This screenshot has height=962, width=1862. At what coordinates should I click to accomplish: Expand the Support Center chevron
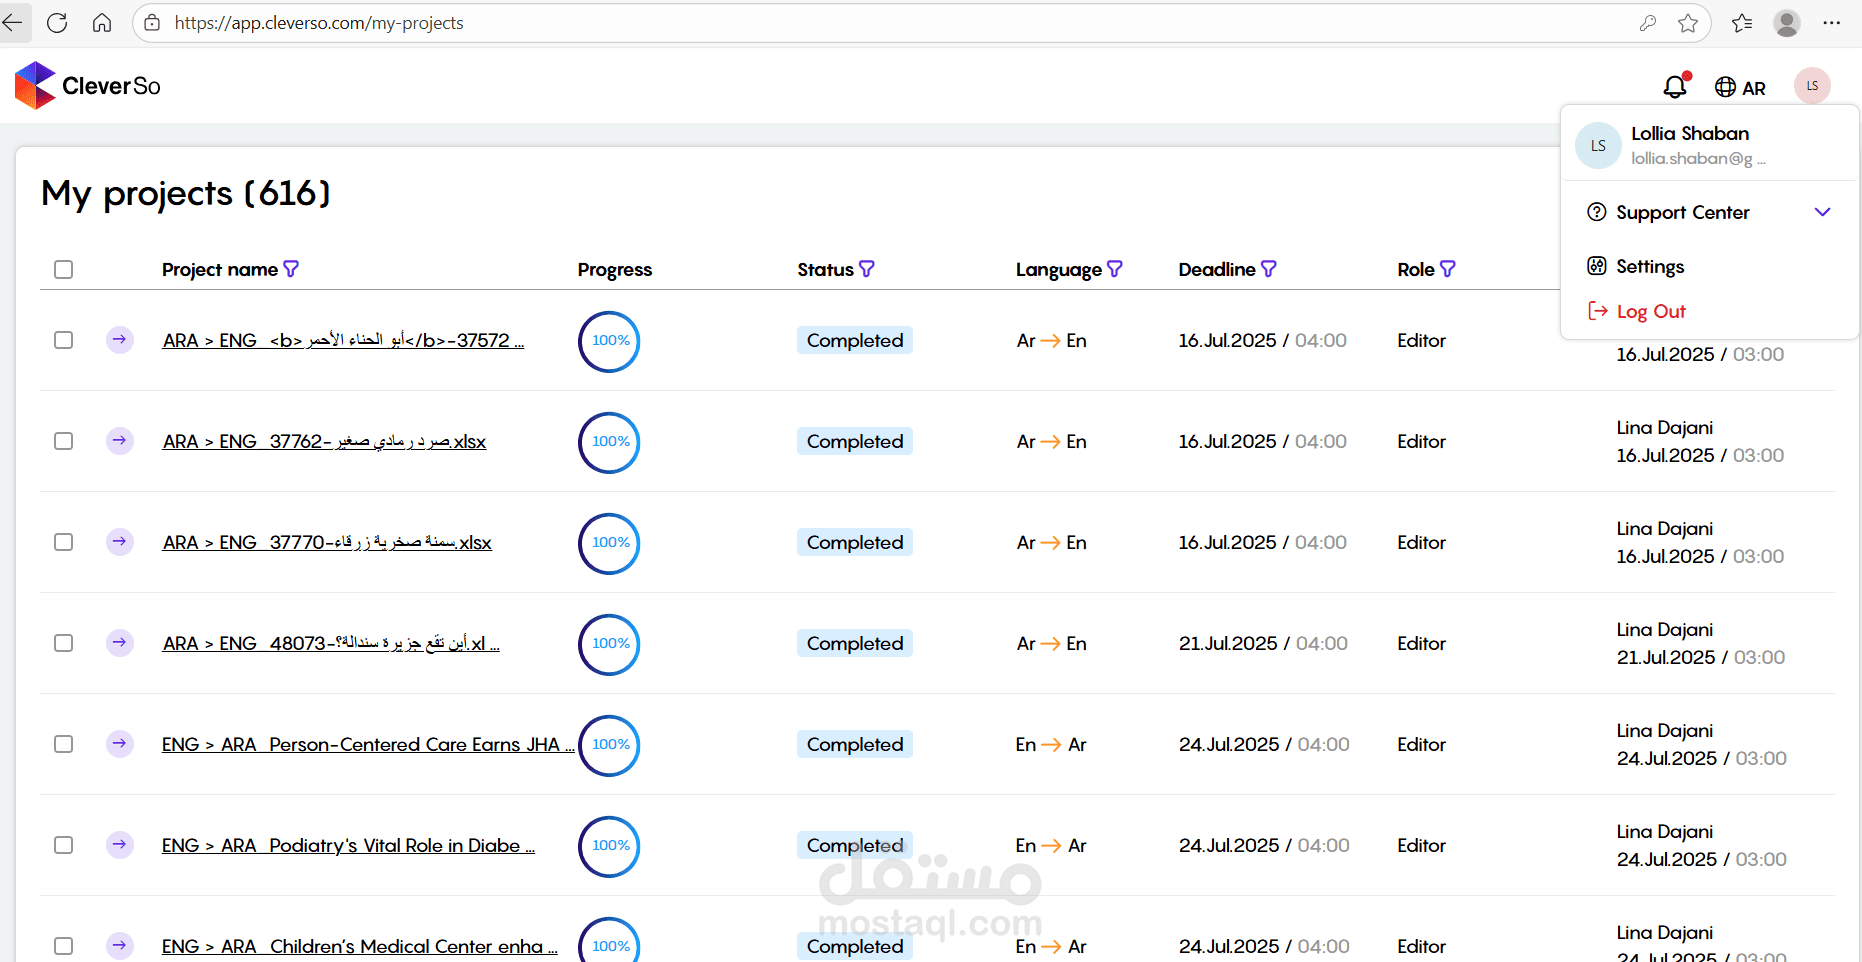(x=1822, y=212)
